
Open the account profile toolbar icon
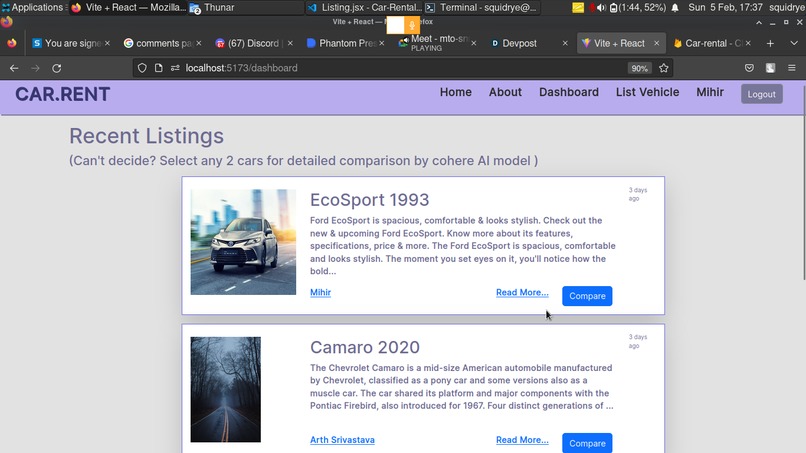coord(770,68)
